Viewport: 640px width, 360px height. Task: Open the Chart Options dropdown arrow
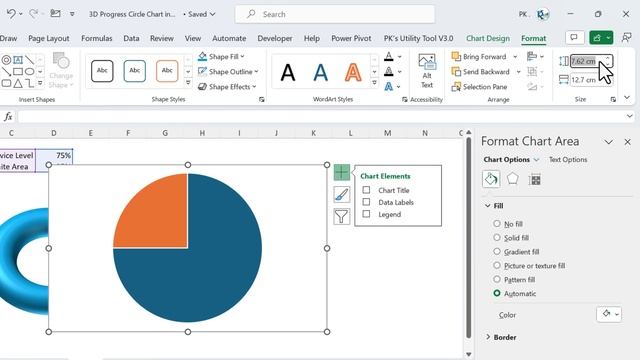pos(536,160)
